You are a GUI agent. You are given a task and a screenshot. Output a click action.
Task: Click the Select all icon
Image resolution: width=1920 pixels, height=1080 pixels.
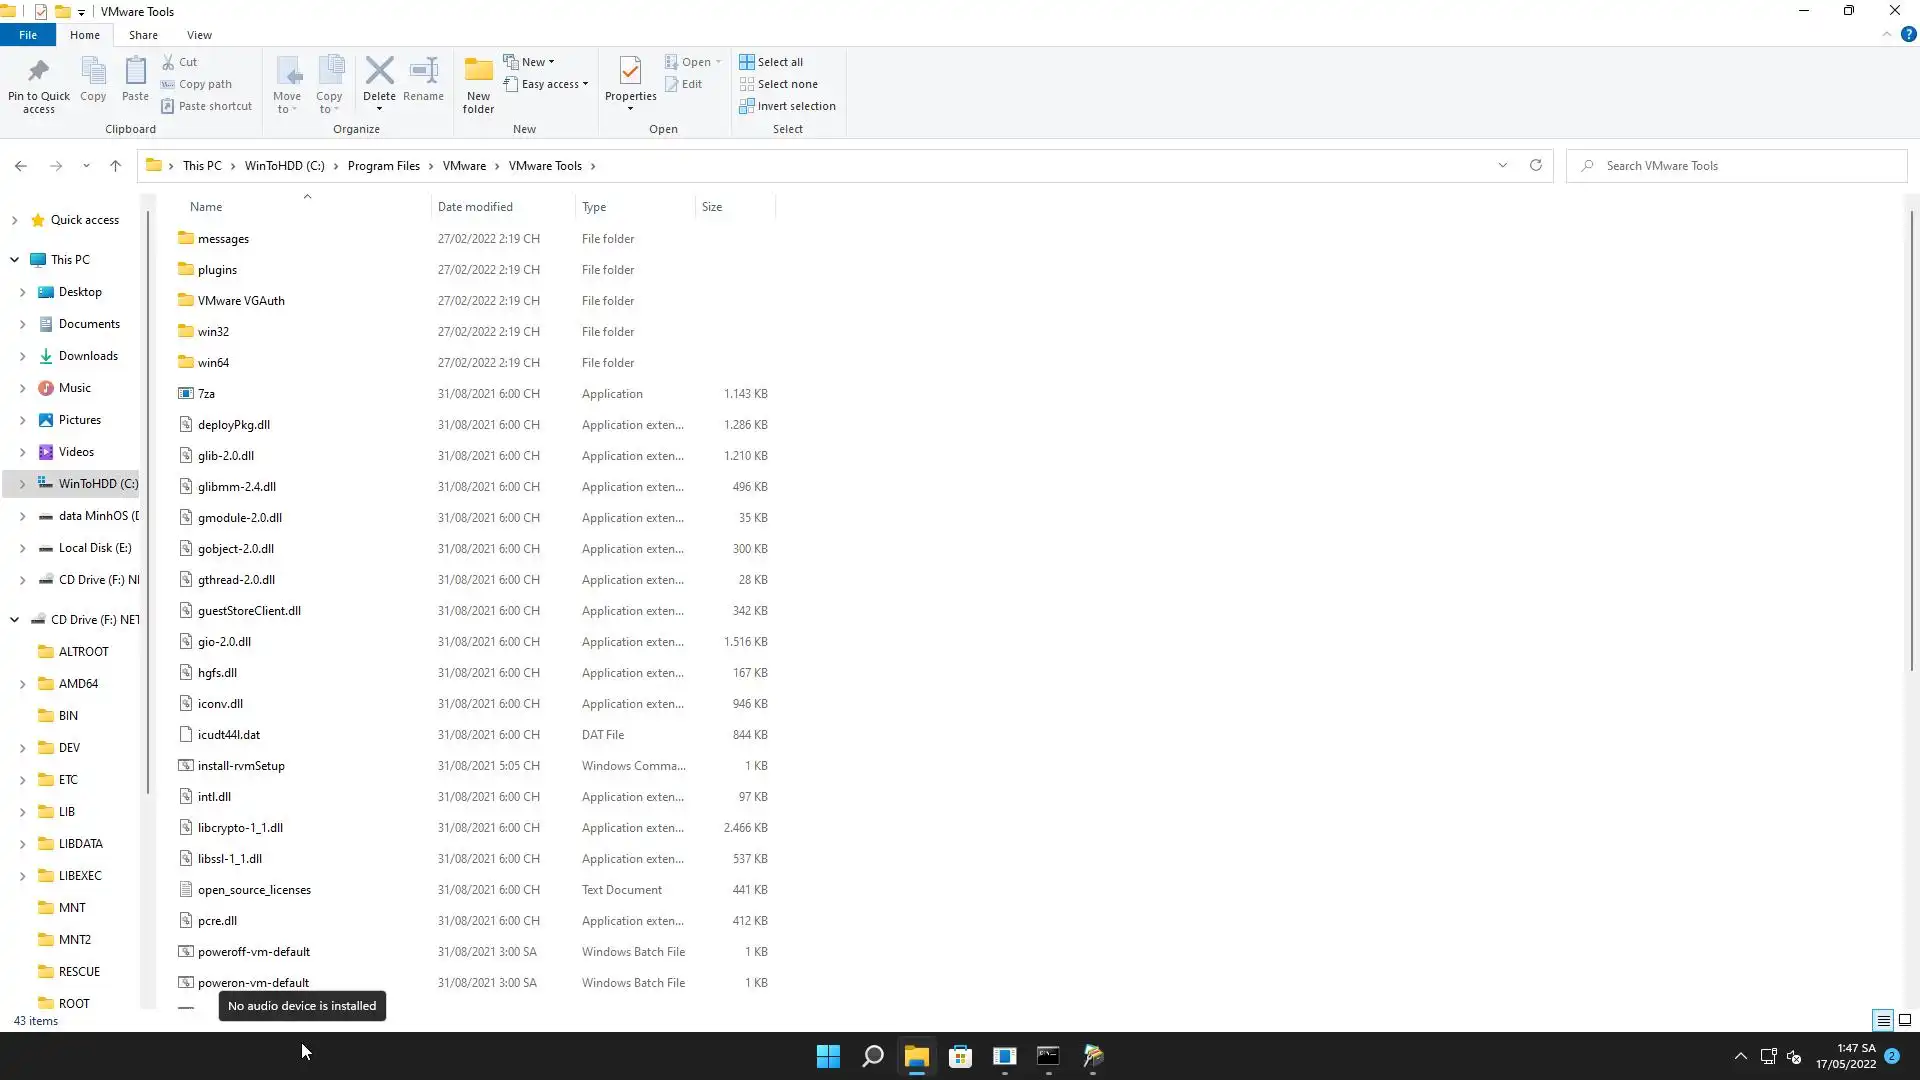tap(747, 62)
